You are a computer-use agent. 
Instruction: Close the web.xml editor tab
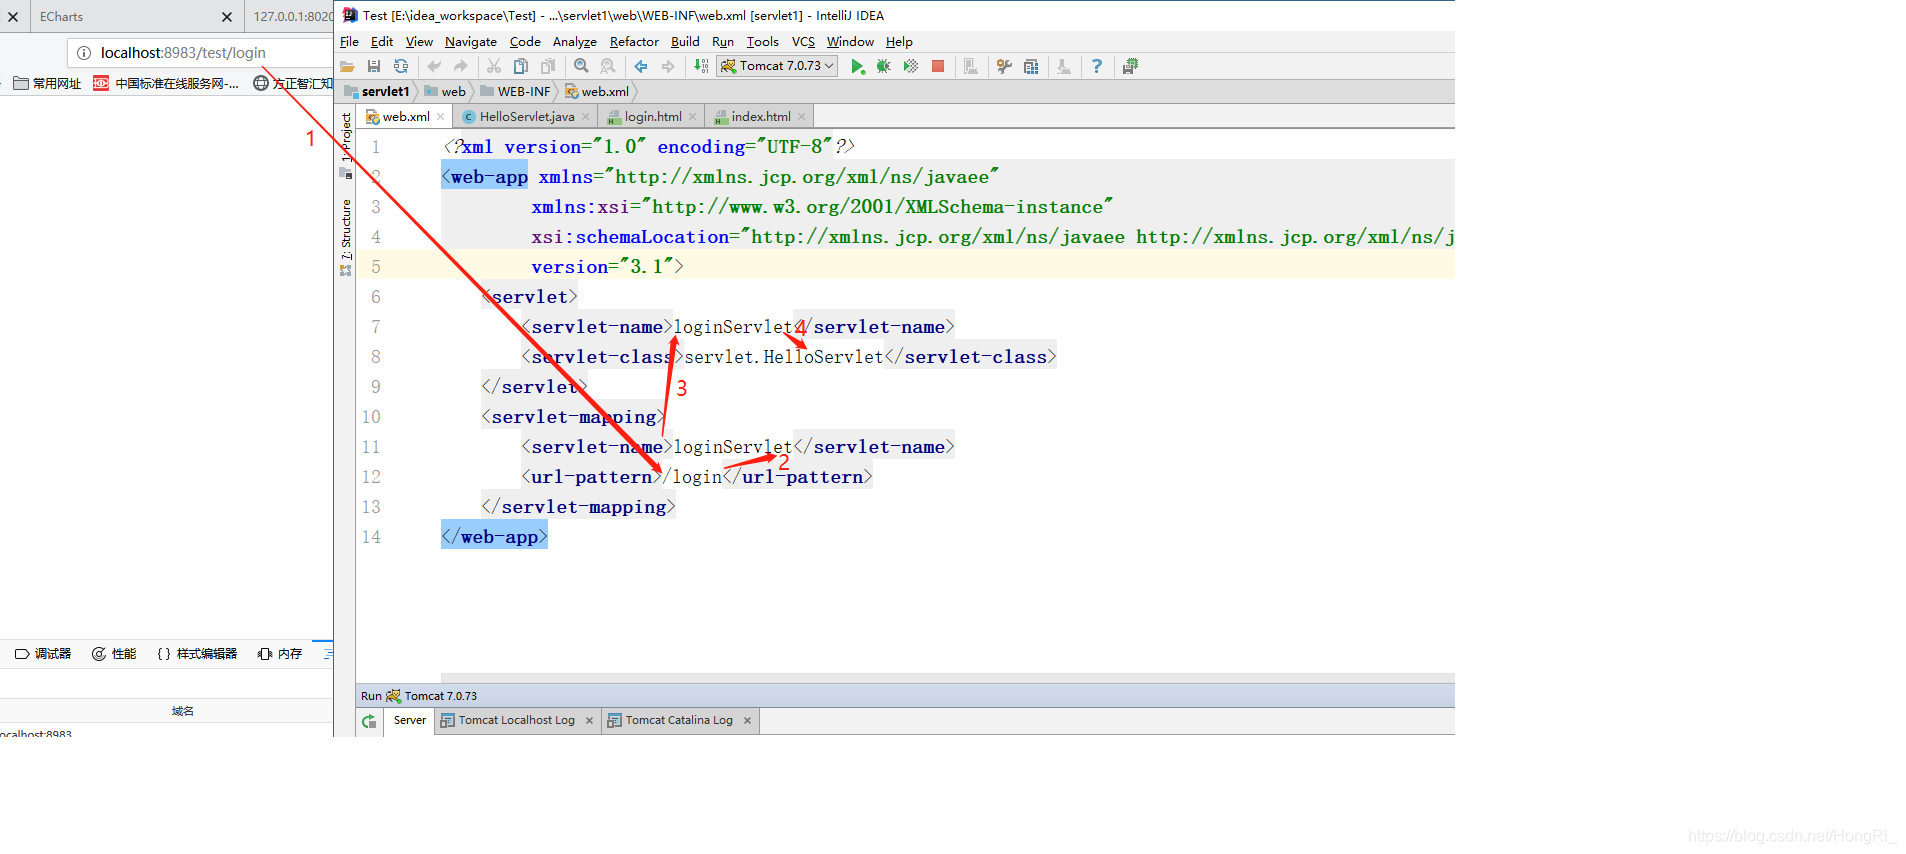441,117
